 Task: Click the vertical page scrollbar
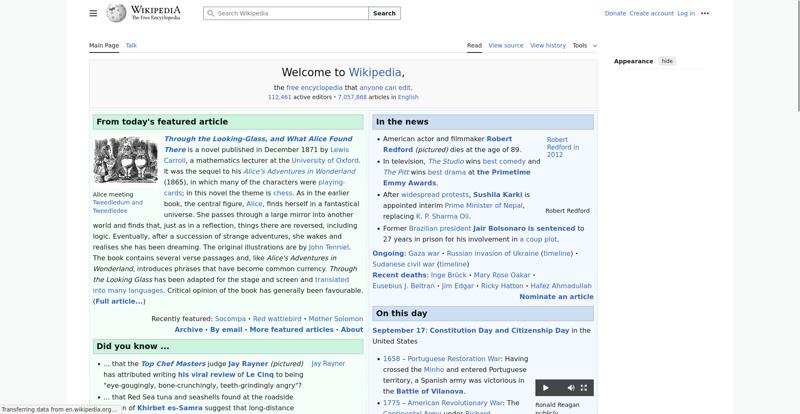tap(798, 56)
